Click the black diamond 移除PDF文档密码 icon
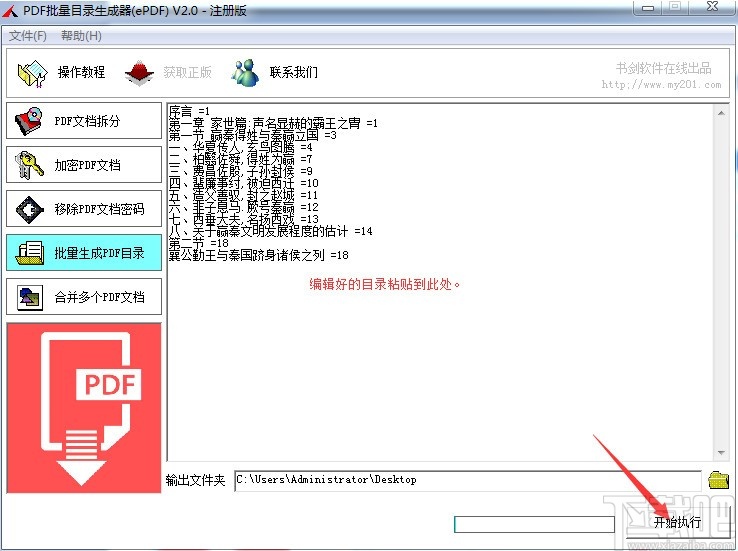 click(30, 209)
